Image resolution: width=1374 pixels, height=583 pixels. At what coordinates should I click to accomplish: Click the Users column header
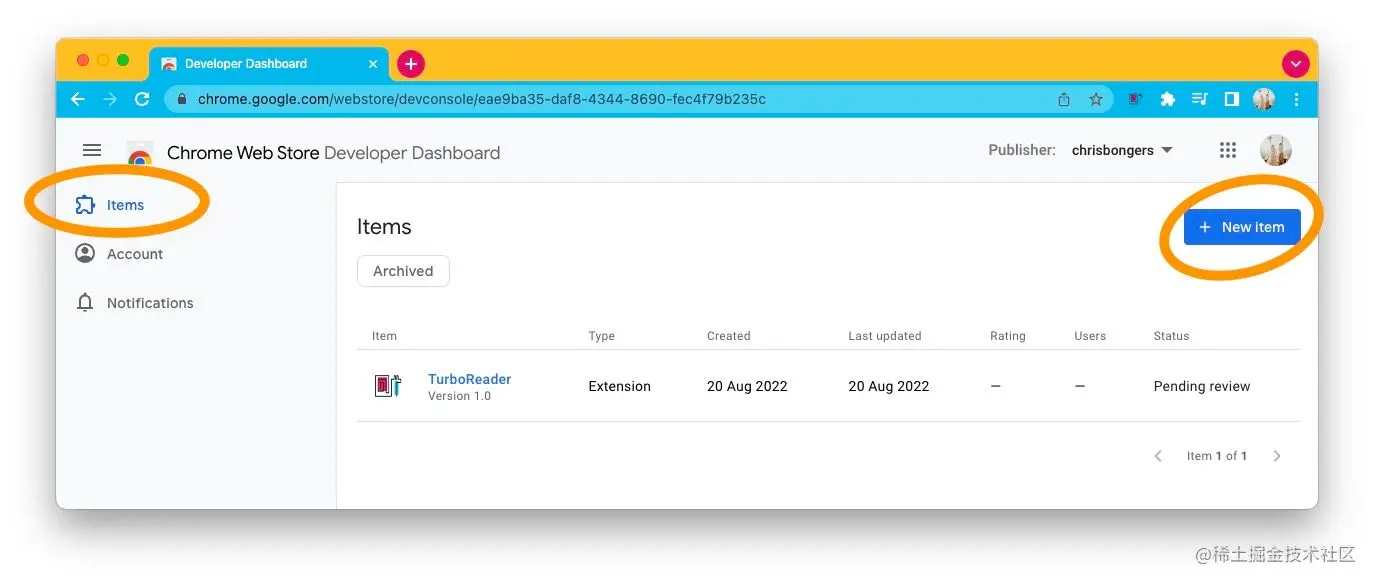[1090, 336]
